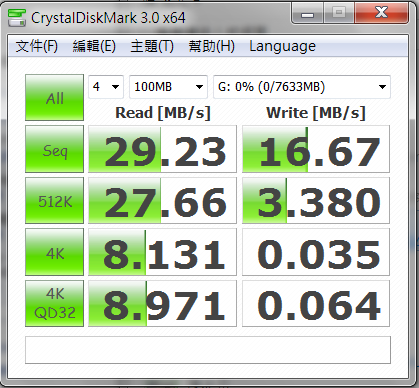
Task: Click the 4K QD32 write value 0.064
Action: tap(316, 303)
